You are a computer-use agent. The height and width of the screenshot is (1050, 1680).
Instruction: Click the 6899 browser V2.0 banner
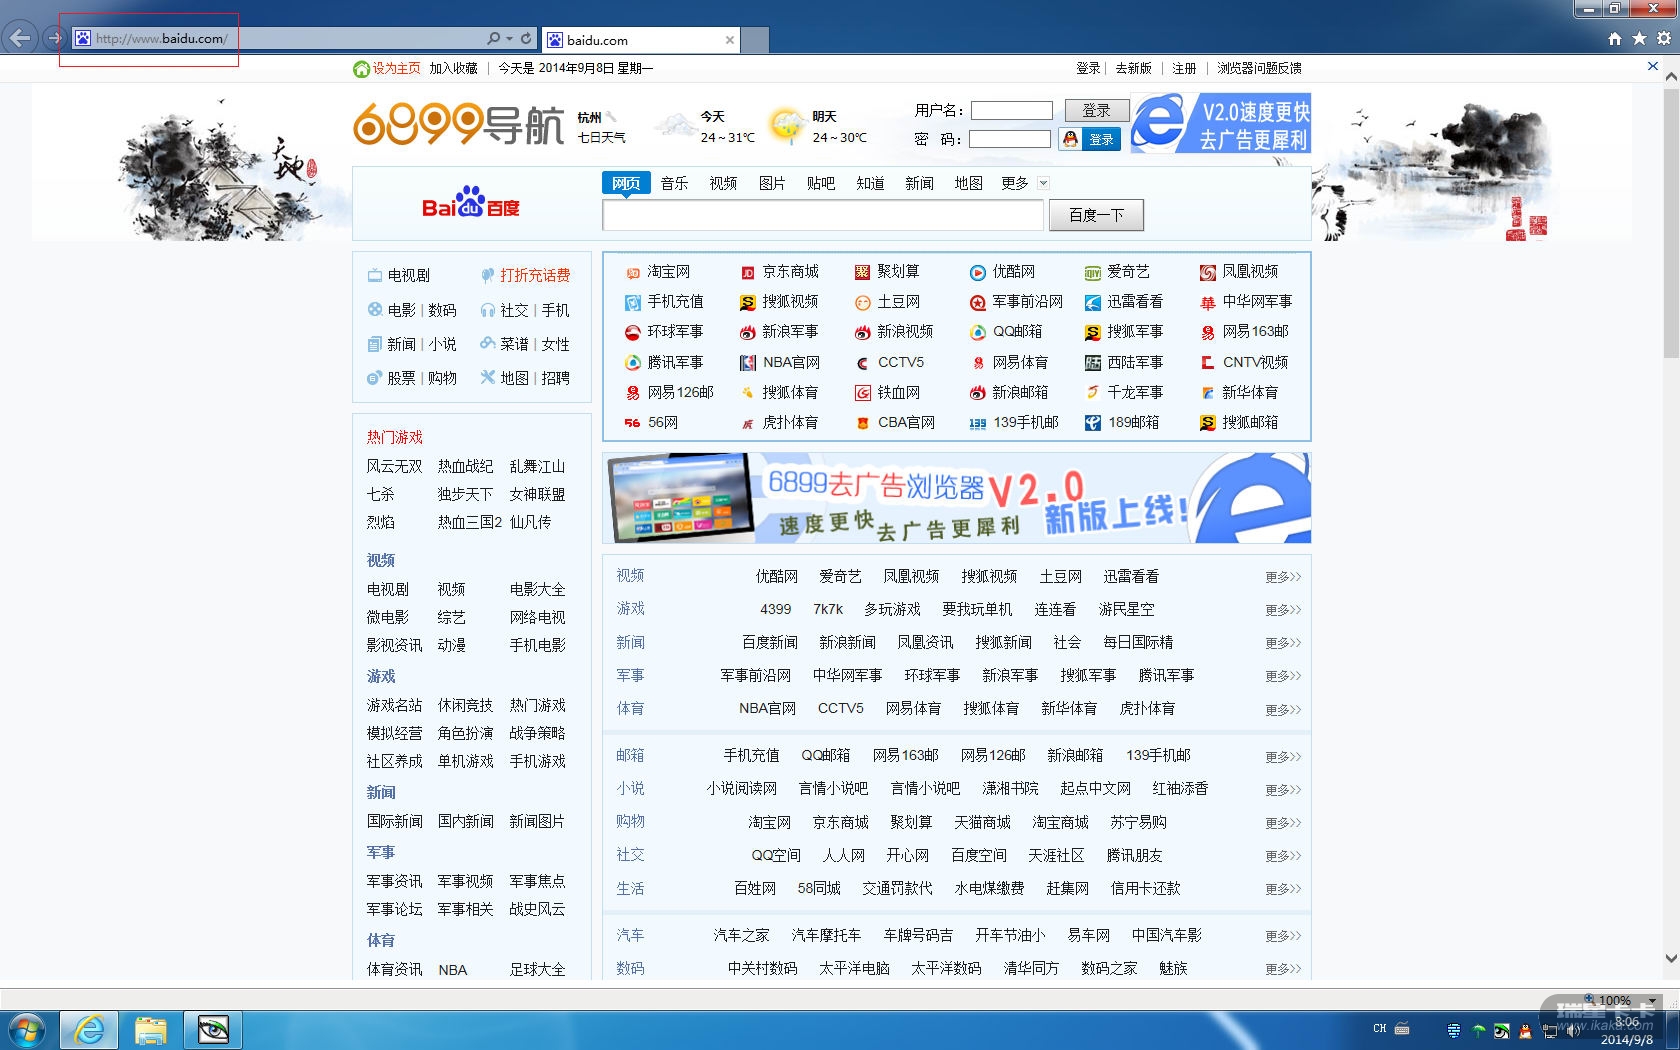point(956,498)
